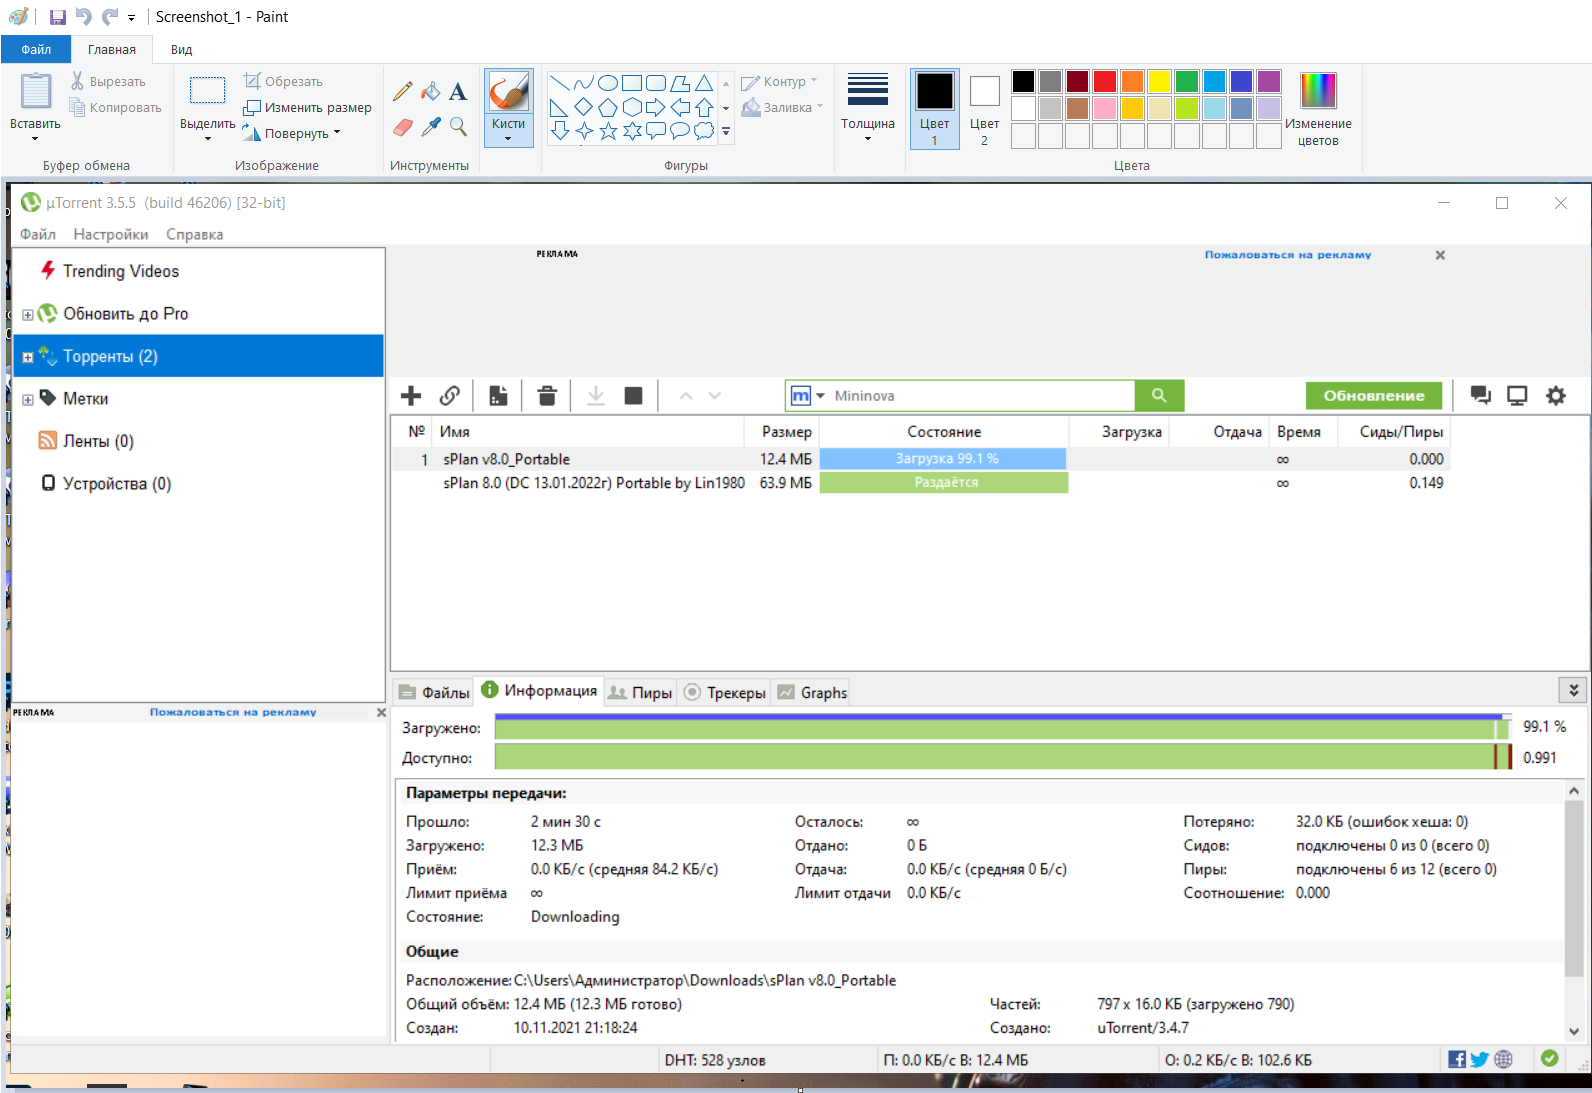The height and width of the screenshot is (1093, 1592).
Task: Click the Start Torrent download arrow icon
Action: [x=596, y=396]
